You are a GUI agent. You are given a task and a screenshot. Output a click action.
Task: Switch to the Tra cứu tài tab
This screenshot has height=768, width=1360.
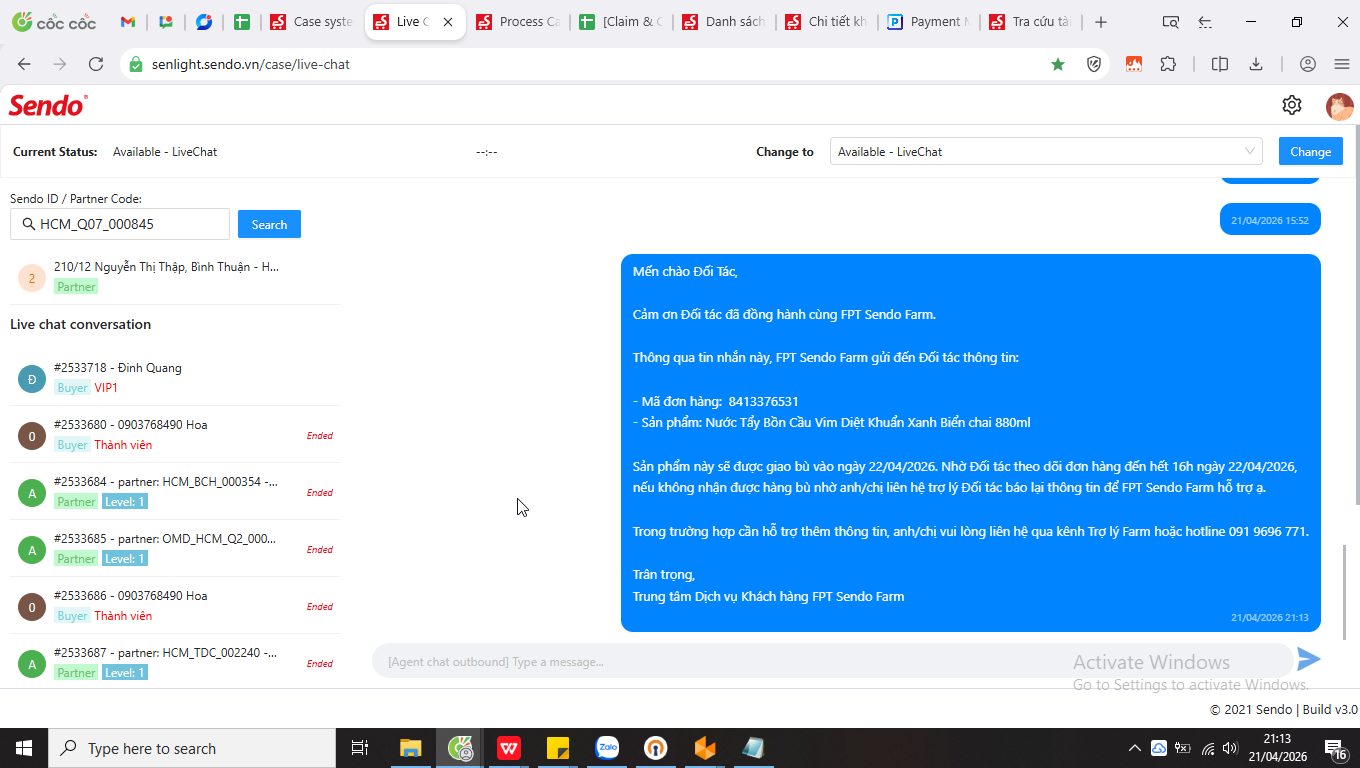[x=1033, y=22]
